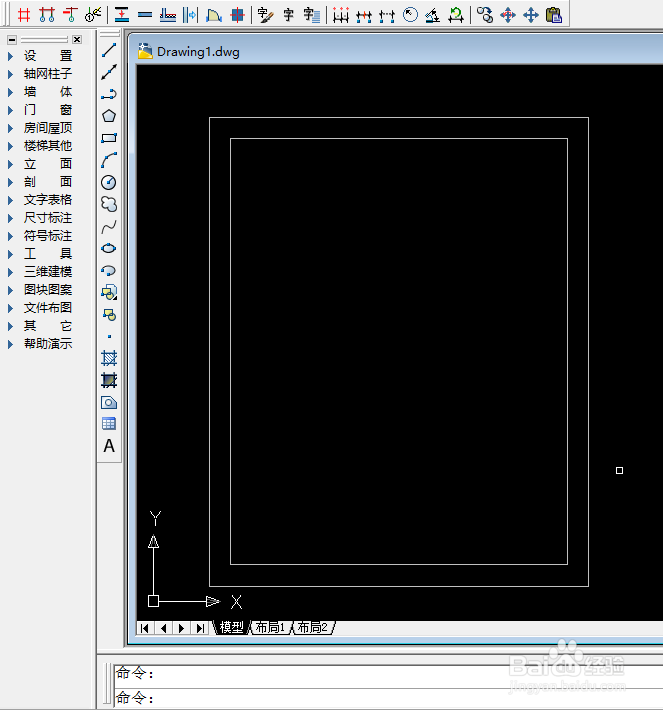
Task: Open the 文件布图 menu item
Action: point(48,308)
